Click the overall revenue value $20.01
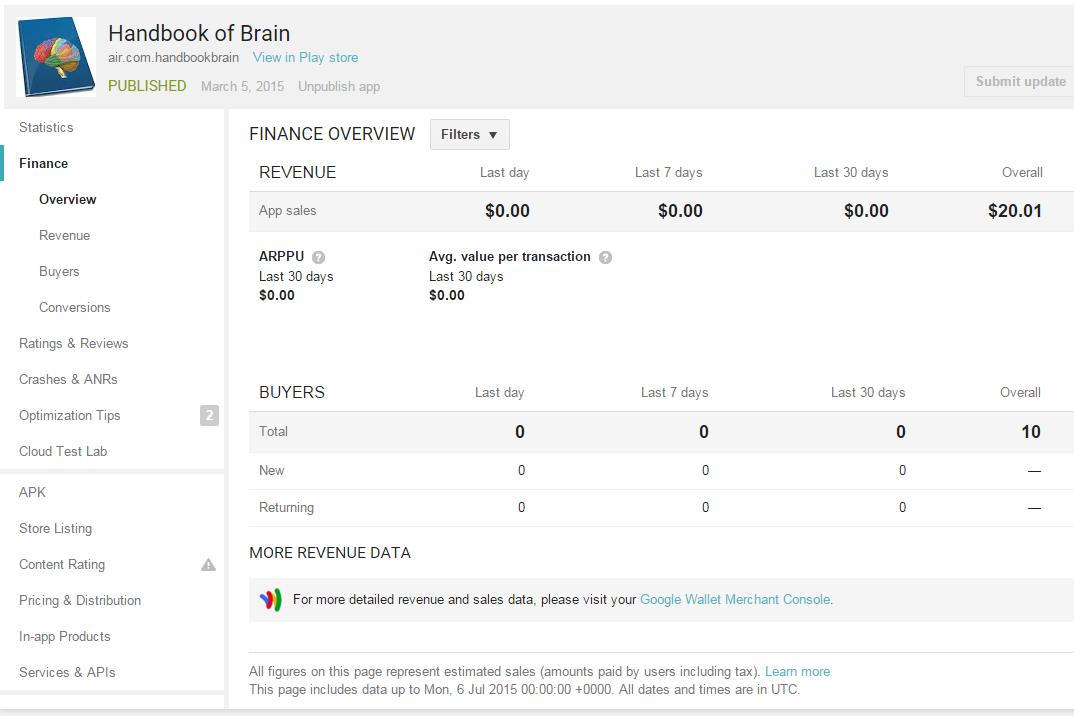This screenshot has height=716, width=1074. click(1014, 211)
